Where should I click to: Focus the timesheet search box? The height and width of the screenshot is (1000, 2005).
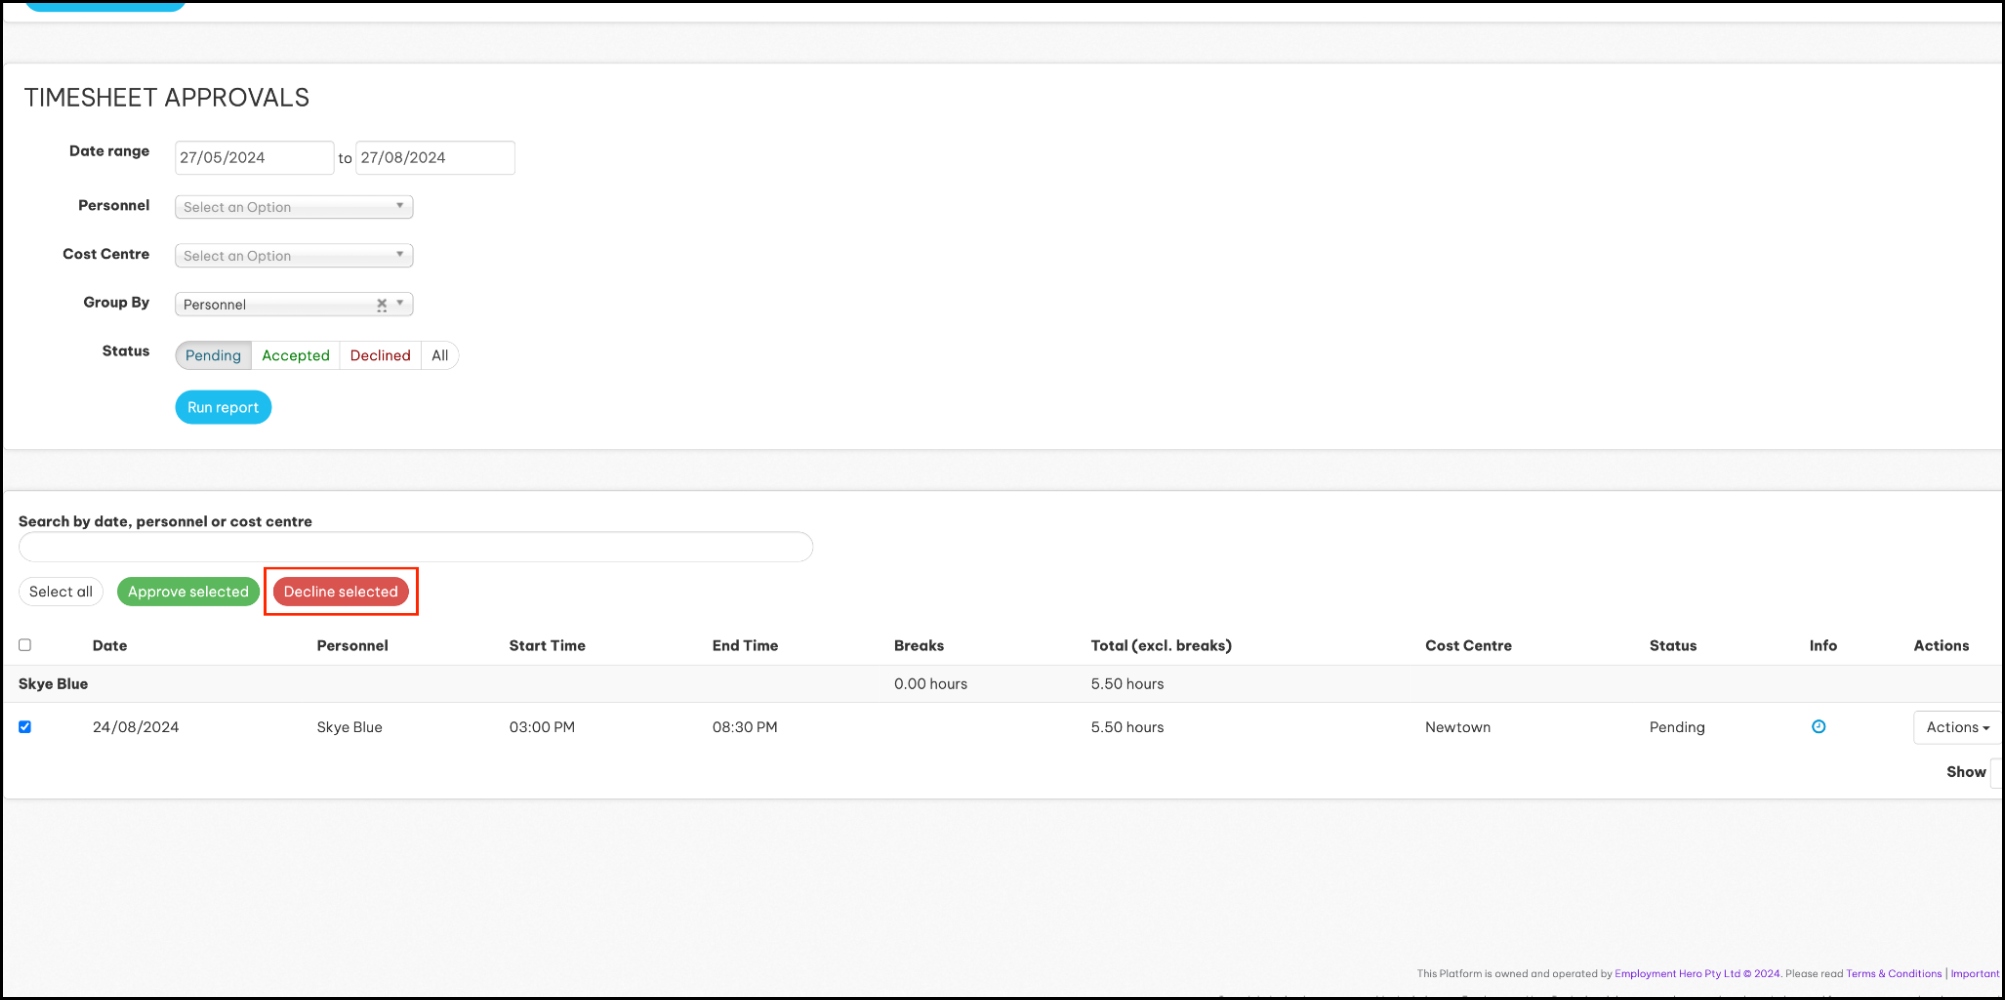pyautogui.click(x=415, y=547)
